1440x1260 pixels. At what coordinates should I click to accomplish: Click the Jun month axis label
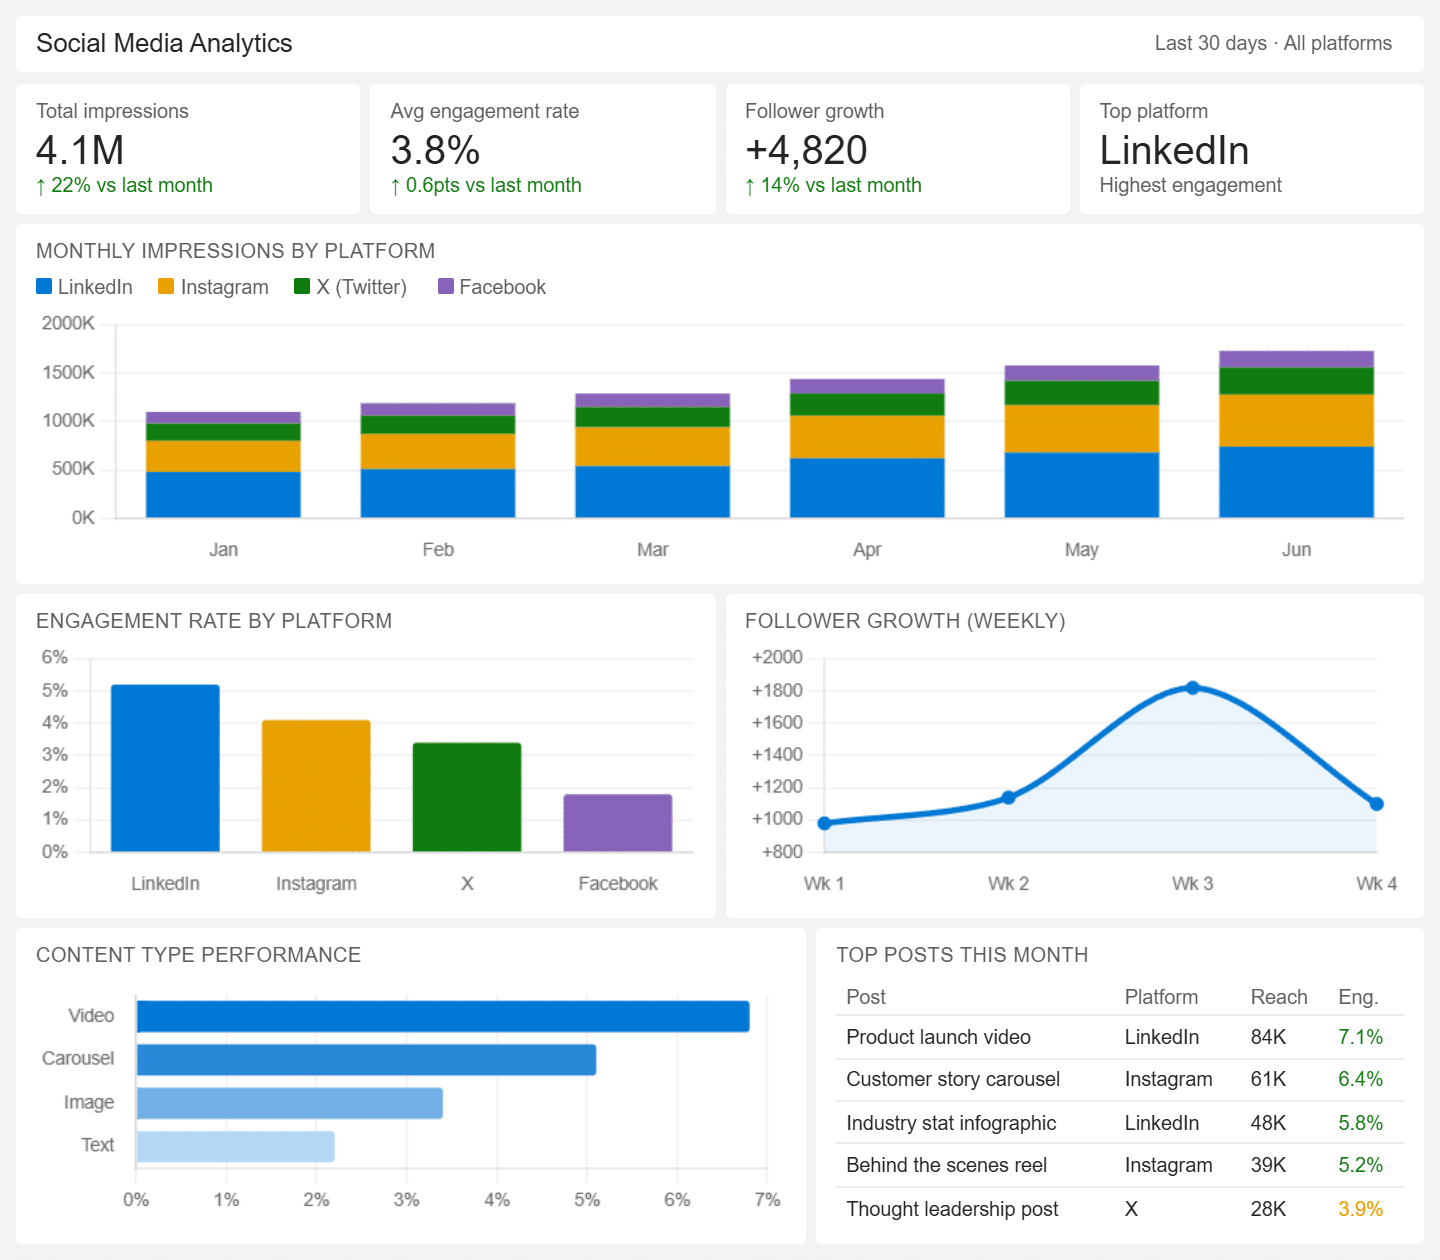(x=1297, y=549)
